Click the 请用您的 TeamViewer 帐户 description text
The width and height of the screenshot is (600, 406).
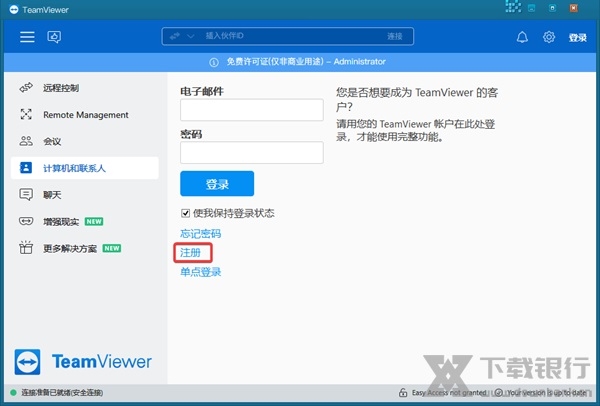tap(416, 130)
